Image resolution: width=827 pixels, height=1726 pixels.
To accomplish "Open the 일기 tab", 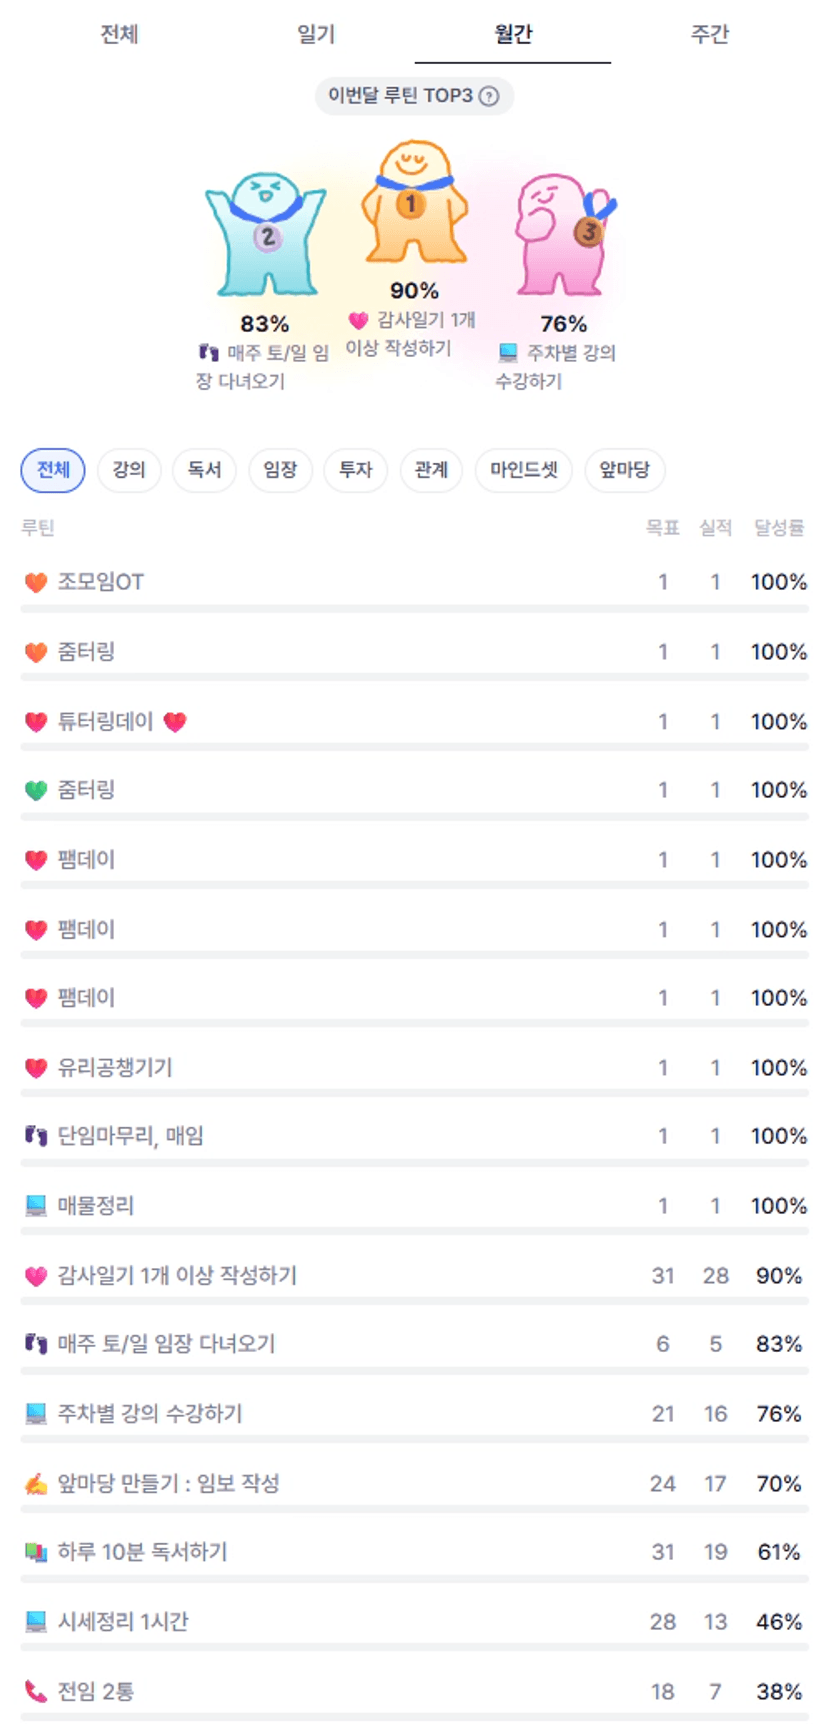I will tap(316, 34).
